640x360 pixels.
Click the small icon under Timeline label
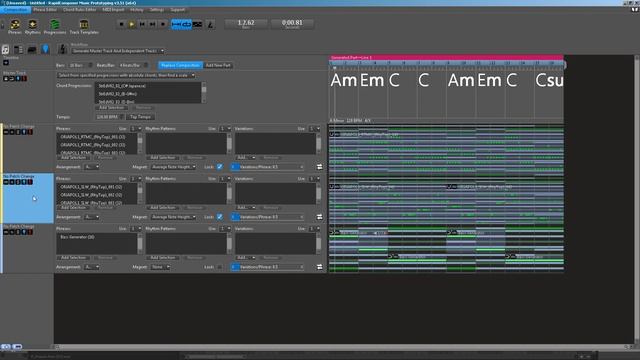[6, 63]
